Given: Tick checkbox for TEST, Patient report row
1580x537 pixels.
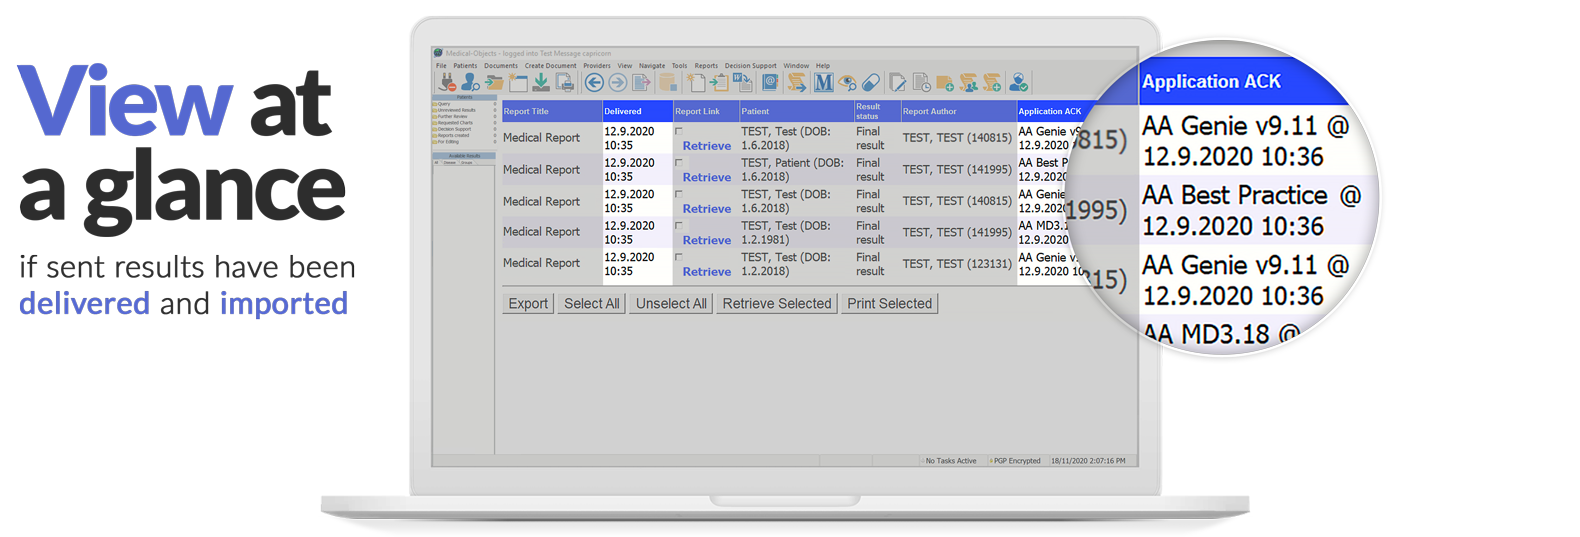Looking at the screenshot, I should click(679, 163).
